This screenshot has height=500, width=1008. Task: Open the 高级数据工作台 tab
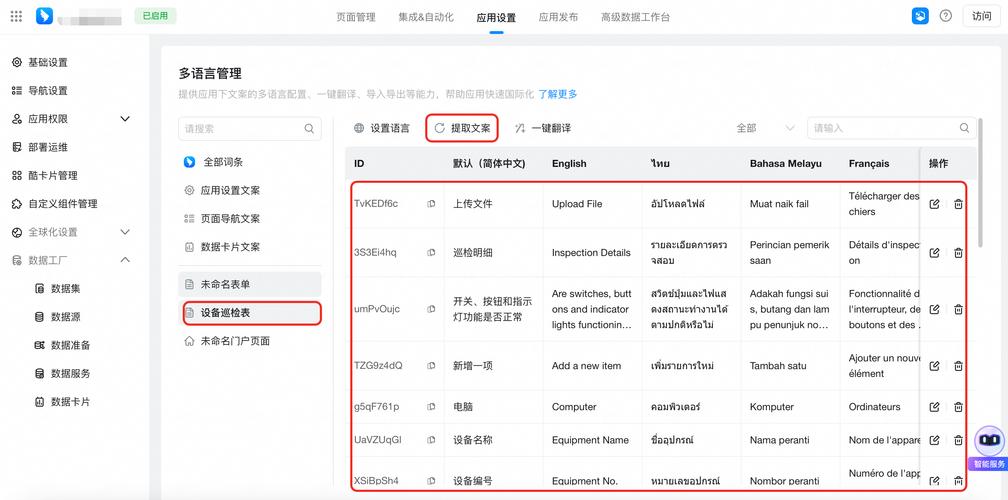point(635,17)
